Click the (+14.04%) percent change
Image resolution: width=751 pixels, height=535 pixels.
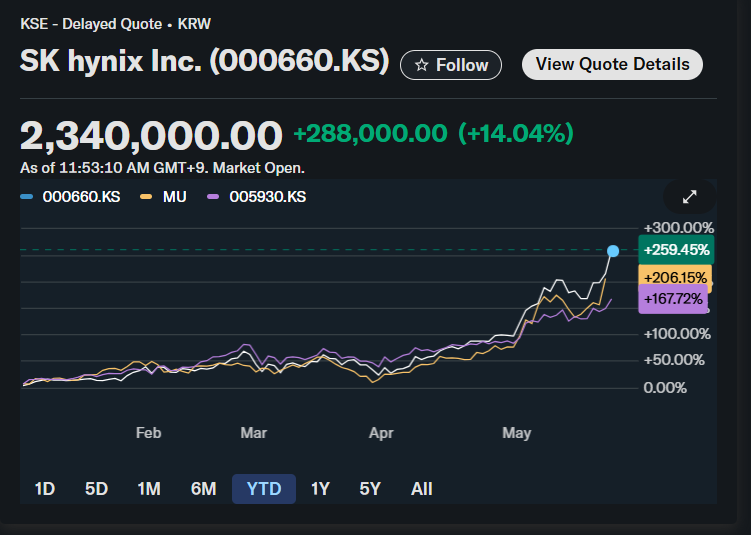click(516, 133)
